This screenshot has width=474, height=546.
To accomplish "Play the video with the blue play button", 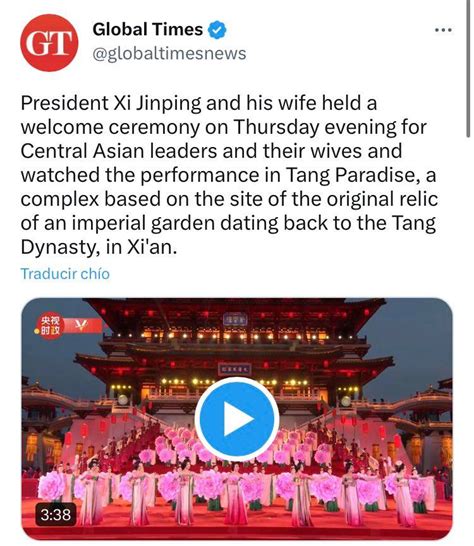I will [237, 419].
